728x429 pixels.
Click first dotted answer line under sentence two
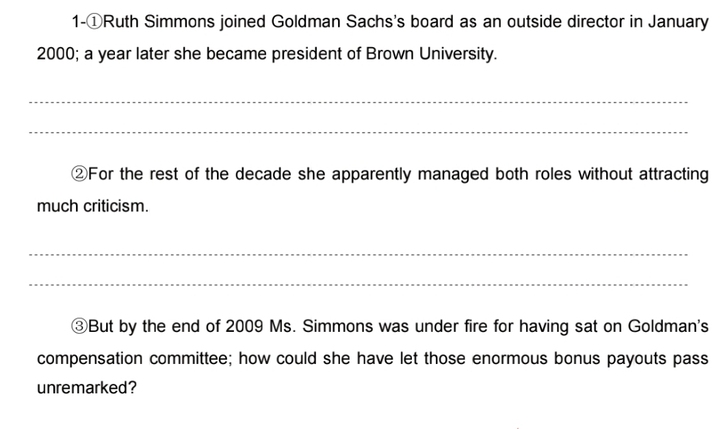pos(358,254)
